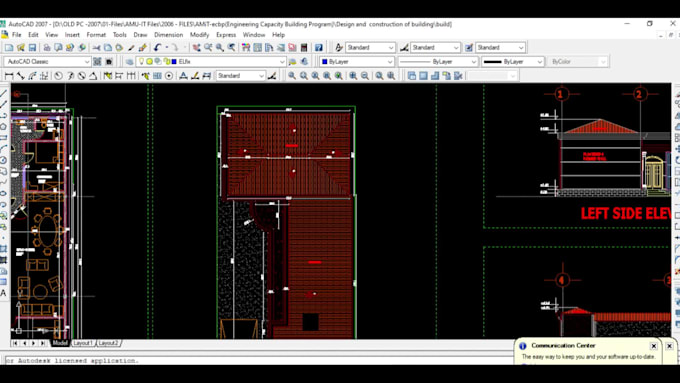
Task: Select the Diameter dimension tool
Action: 82,76
